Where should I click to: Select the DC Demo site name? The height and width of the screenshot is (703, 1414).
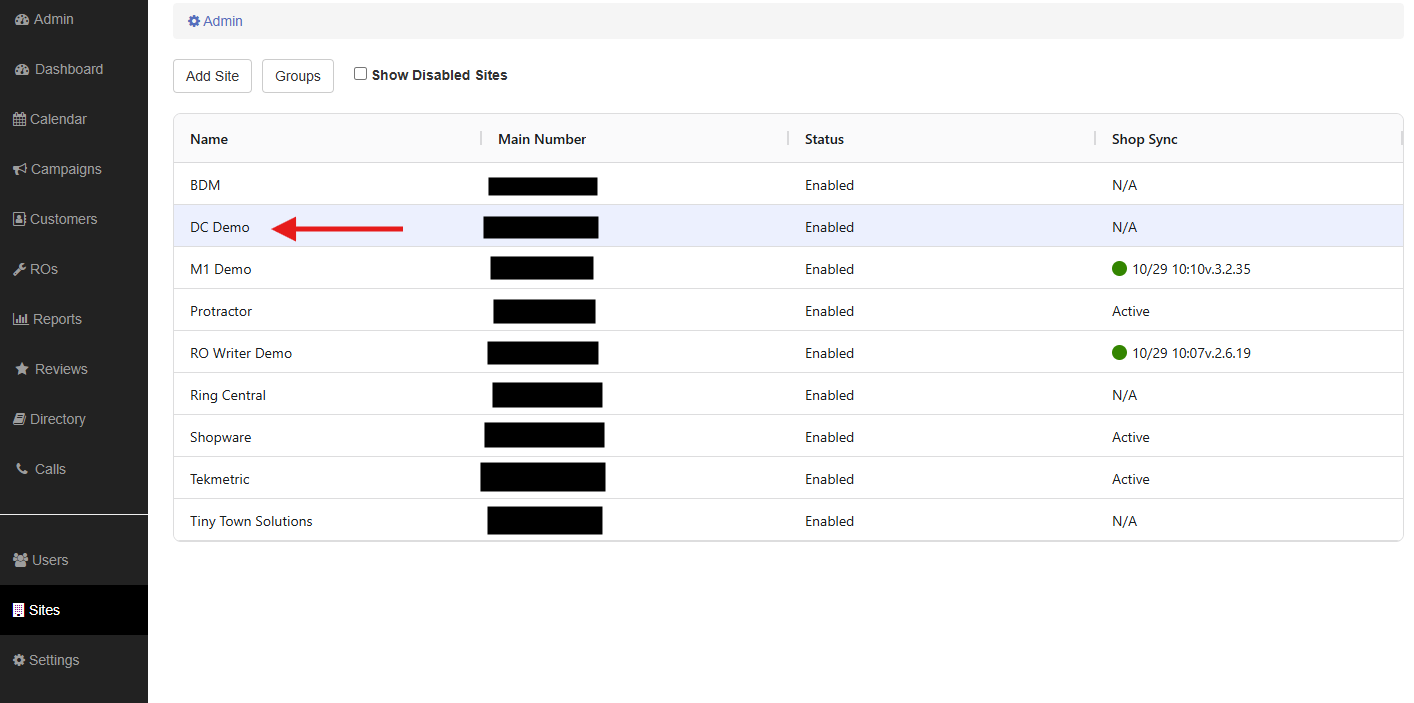pyautogui.click(x=220, y=227)
